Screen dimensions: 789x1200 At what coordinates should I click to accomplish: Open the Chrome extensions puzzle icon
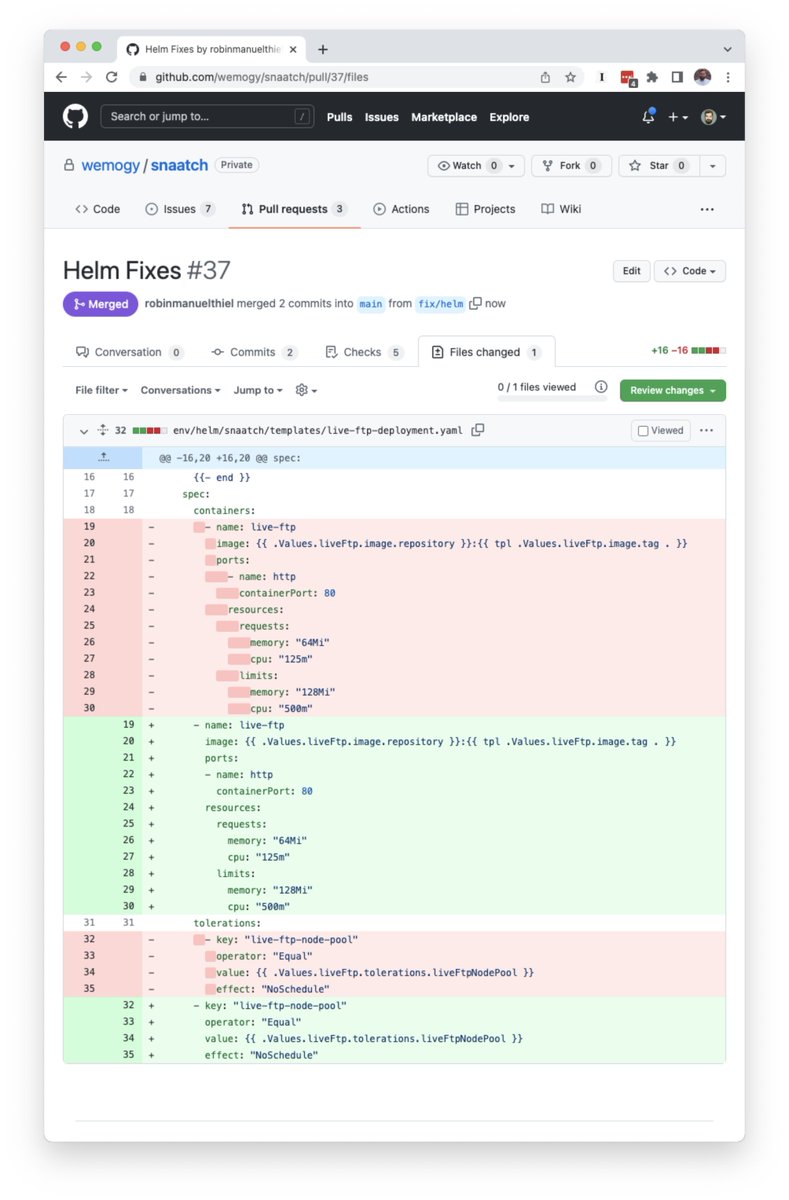652,77
